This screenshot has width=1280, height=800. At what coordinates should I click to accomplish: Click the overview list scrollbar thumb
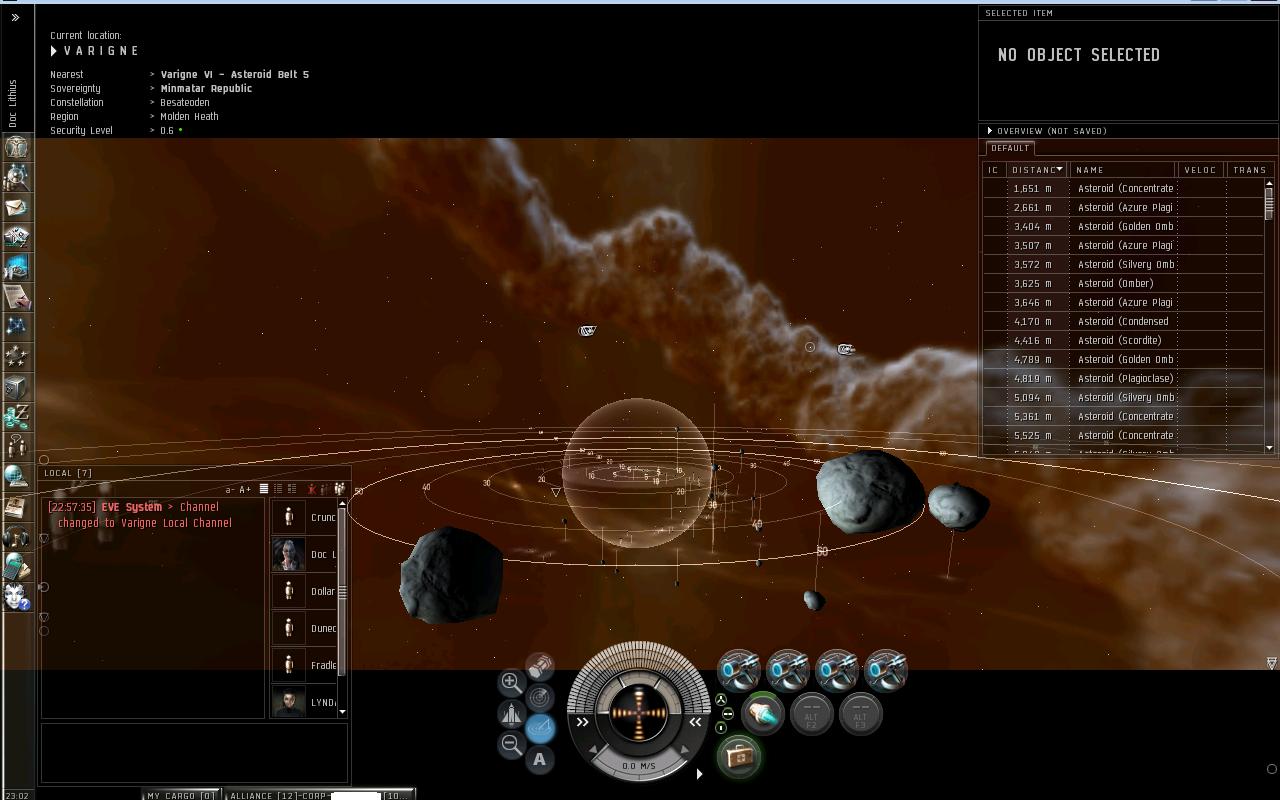click(x=1269, y=203)
